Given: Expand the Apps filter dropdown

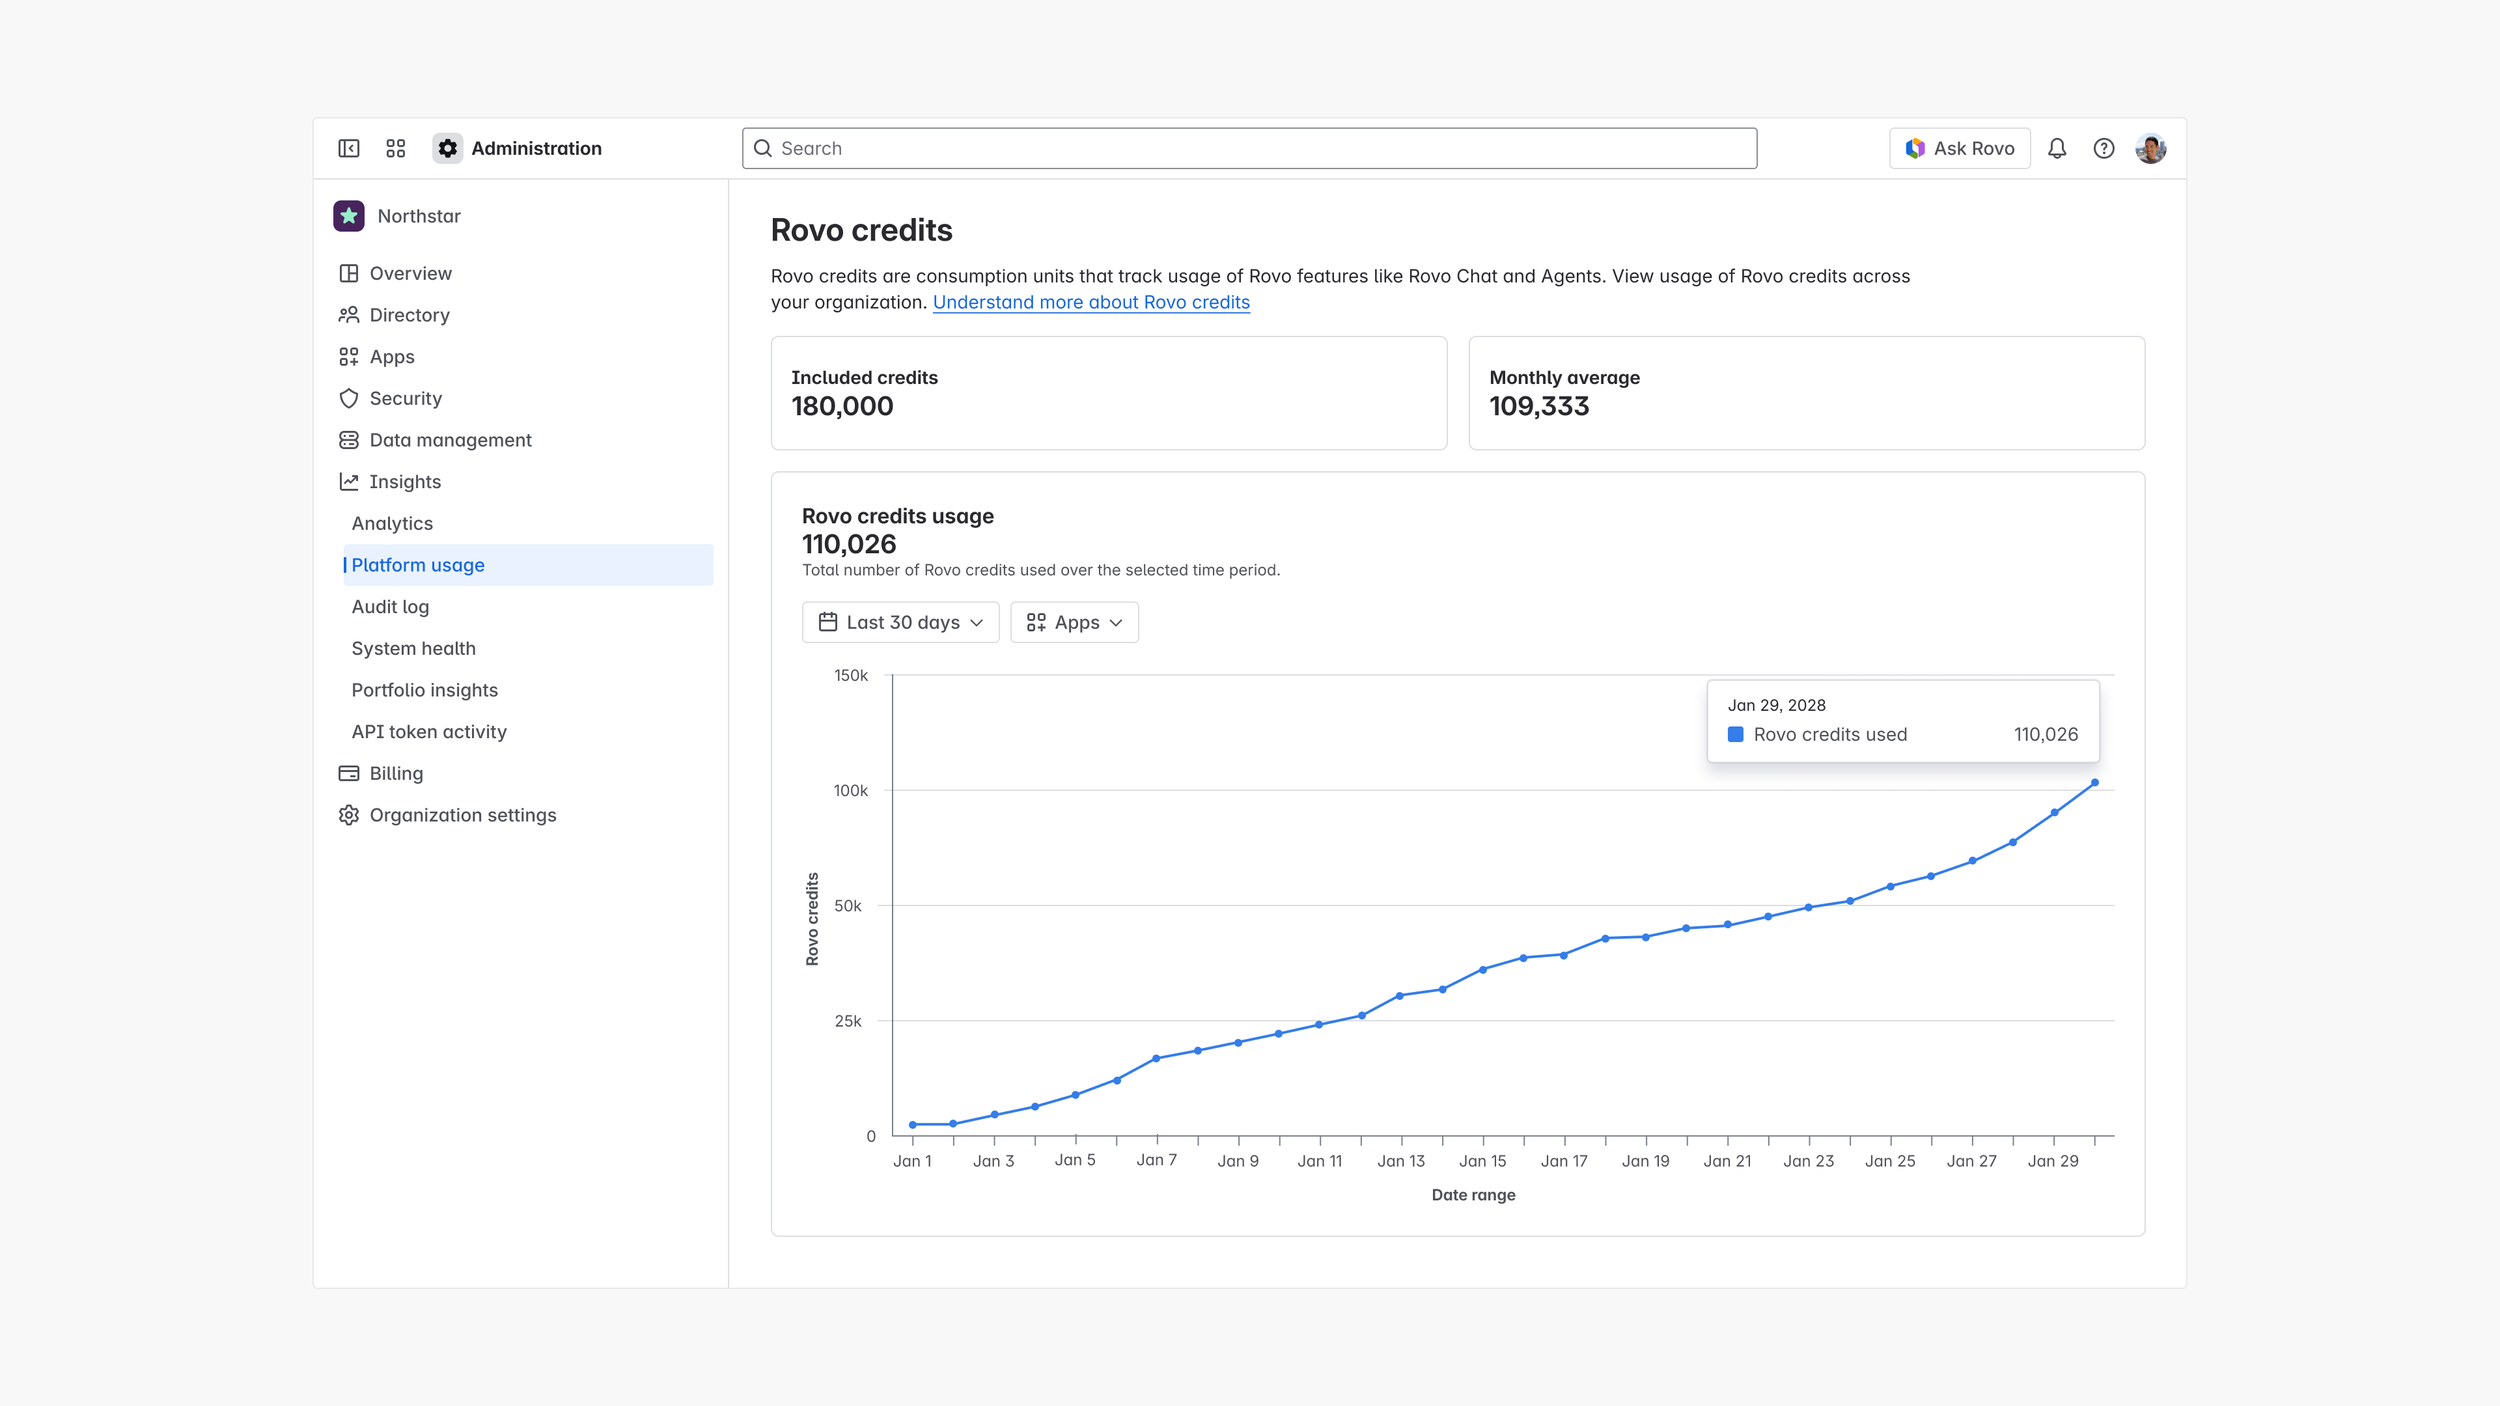Looking at the screenshot, I should pyautogui.click(x=1074, y=622).
